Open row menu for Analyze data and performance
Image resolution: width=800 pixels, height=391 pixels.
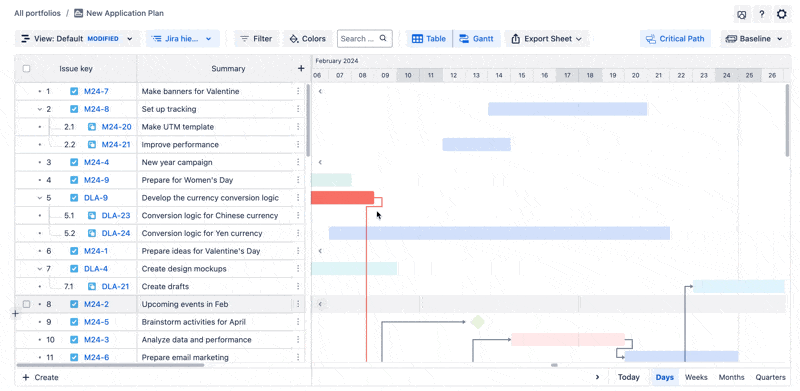coord(298,339)
